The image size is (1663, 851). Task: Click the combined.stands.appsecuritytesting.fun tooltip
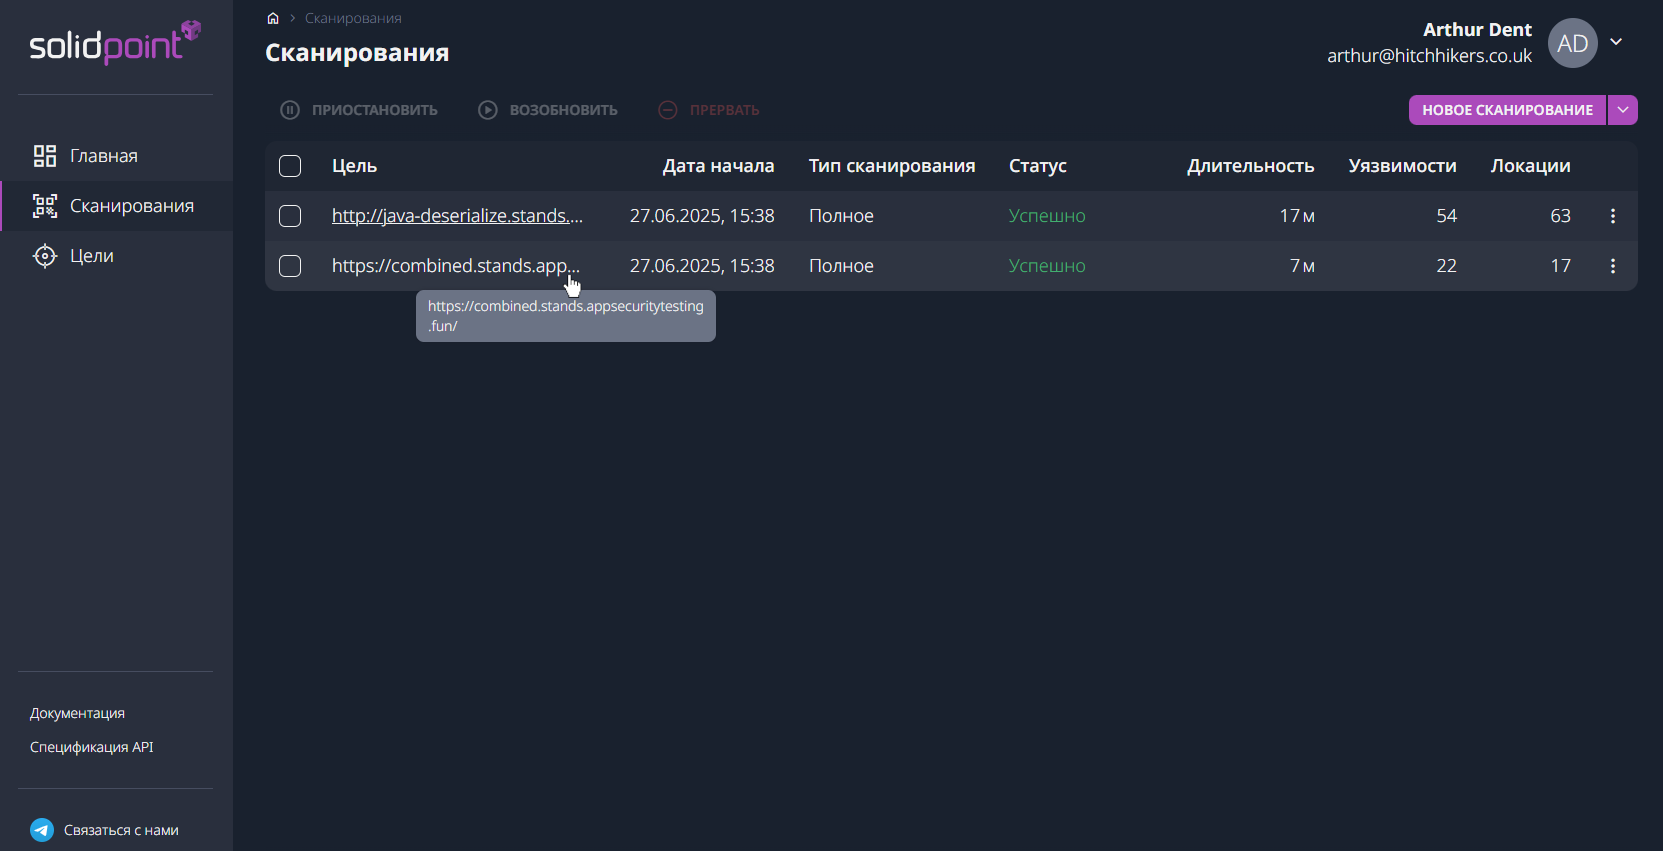click(566, 316)
